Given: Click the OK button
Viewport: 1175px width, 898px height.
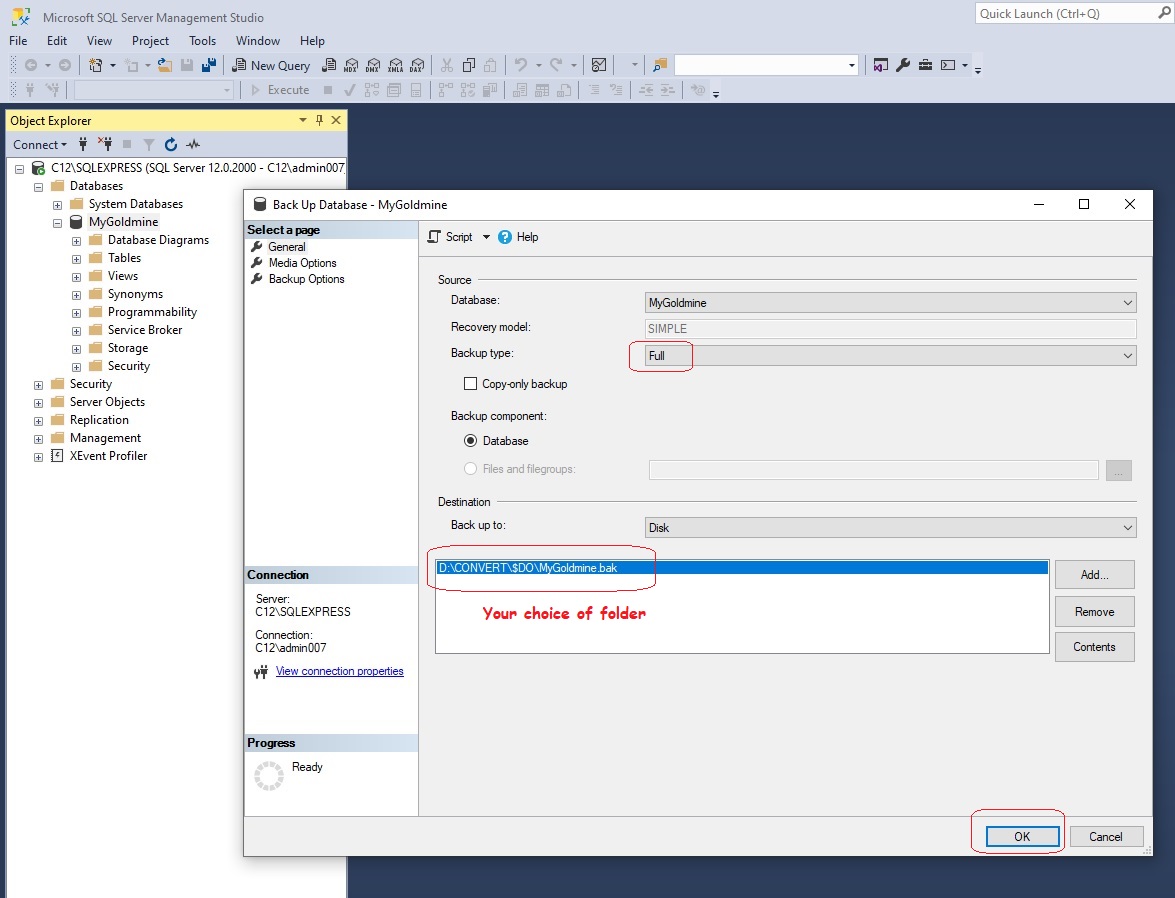Looking at the screenshot, I should pyautogui.click(x=1022, y=837).
